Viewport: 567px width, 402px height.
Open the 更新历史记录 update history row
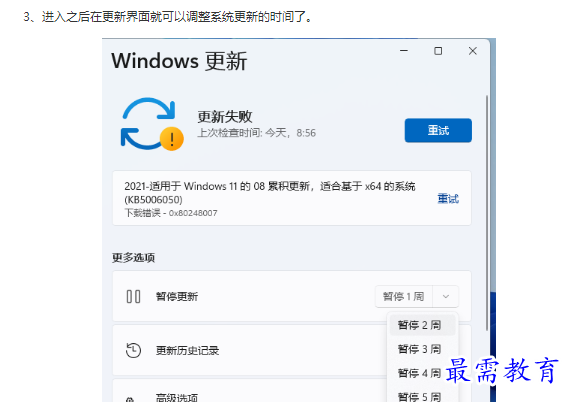click(x=250, y=350)
